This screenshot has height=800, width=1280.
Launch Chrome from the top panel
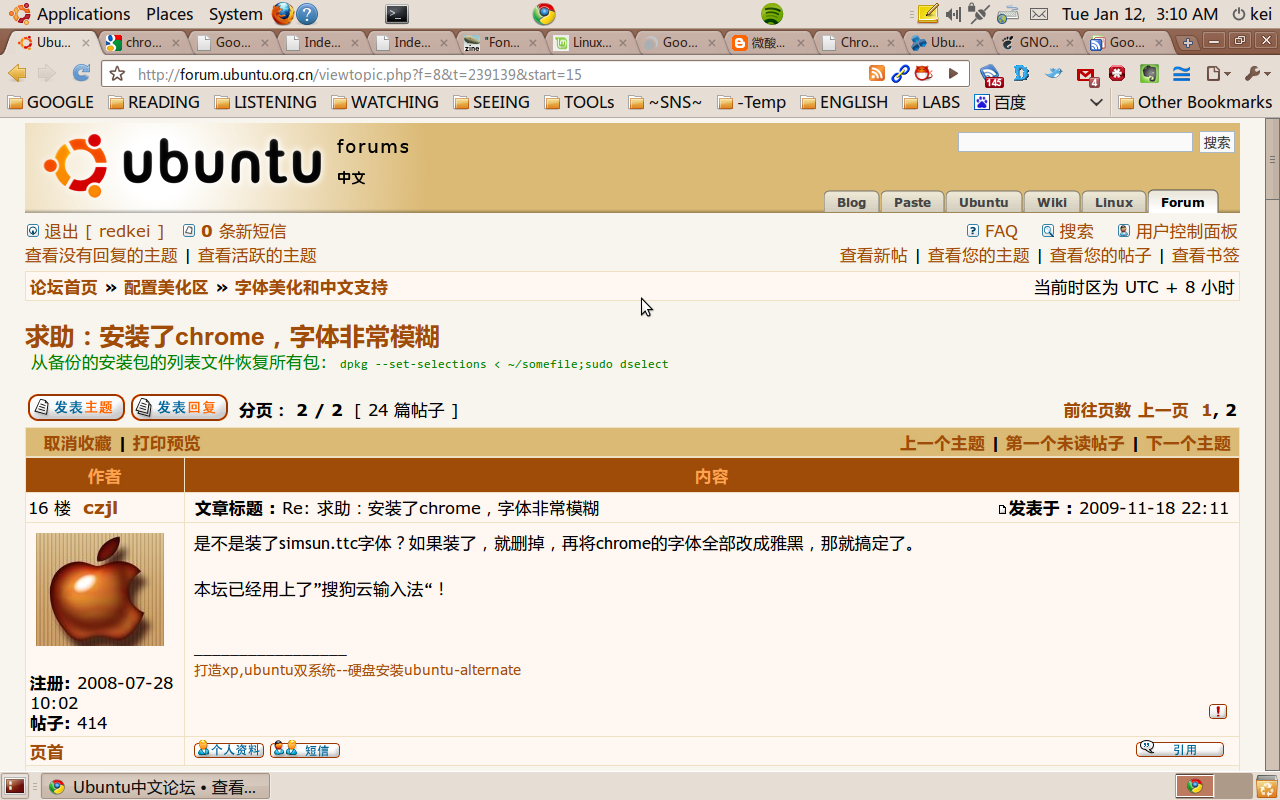click(544, 14)
